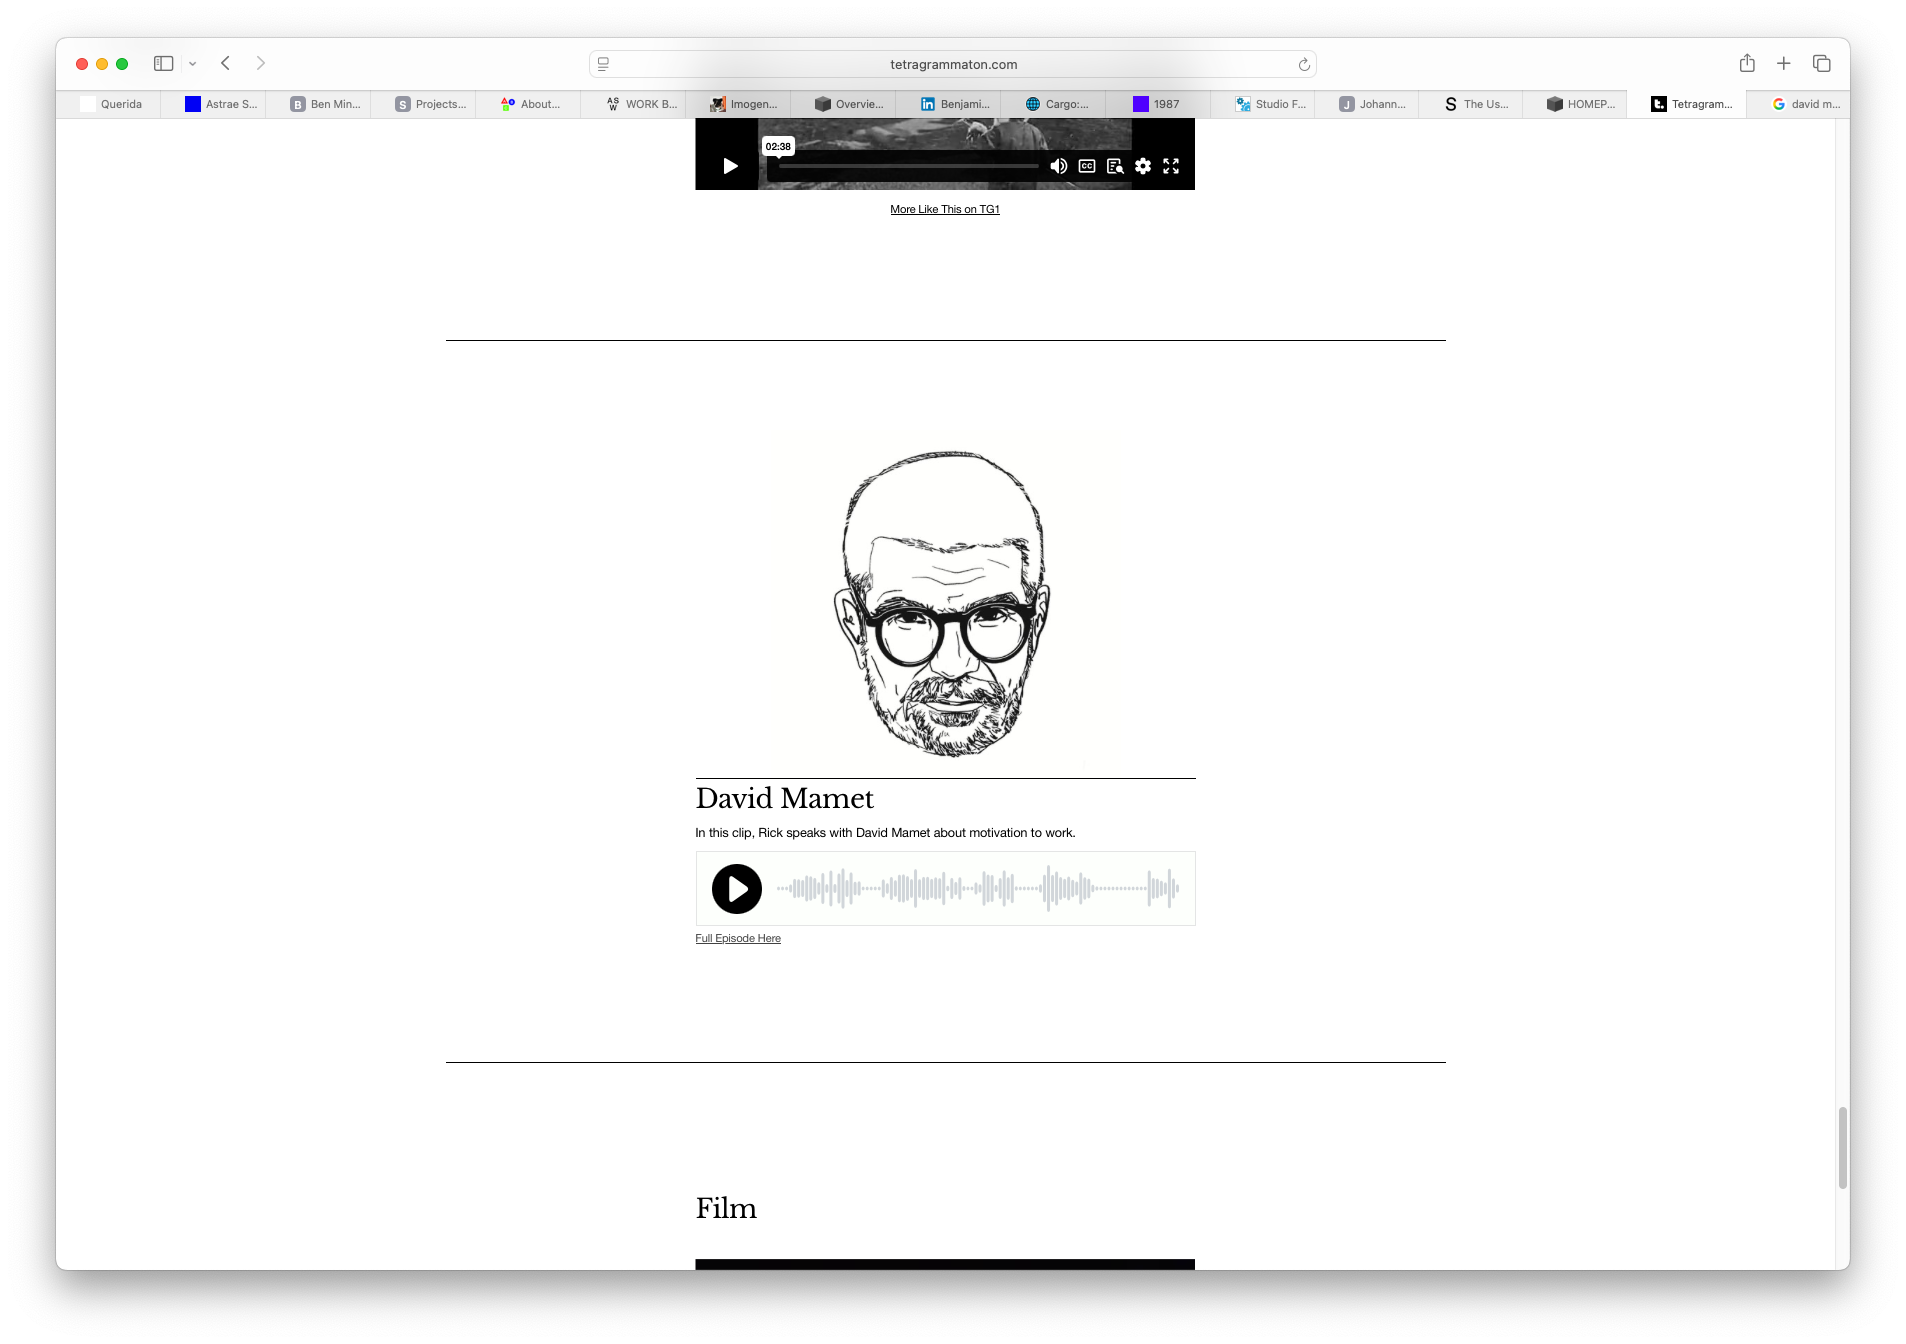Close the Safari window red button

click(x=82, y=64)
